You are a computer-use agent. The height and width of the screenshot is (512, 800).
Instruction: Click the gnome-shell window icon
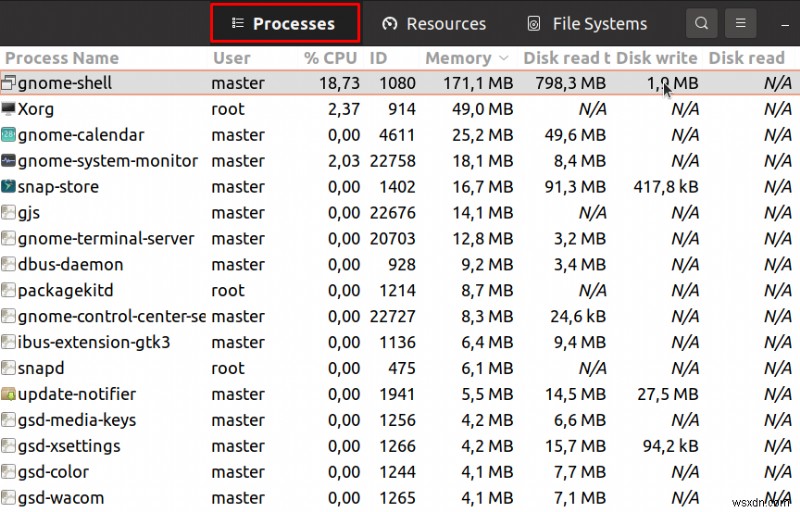tap(8, 83)
